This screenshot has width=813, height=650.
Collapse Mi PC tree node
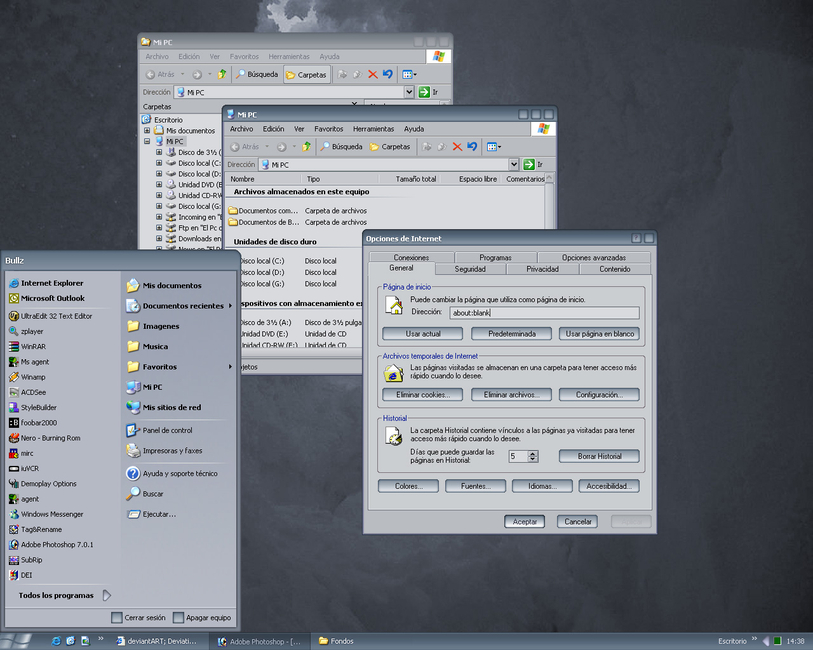coord(147,141)
